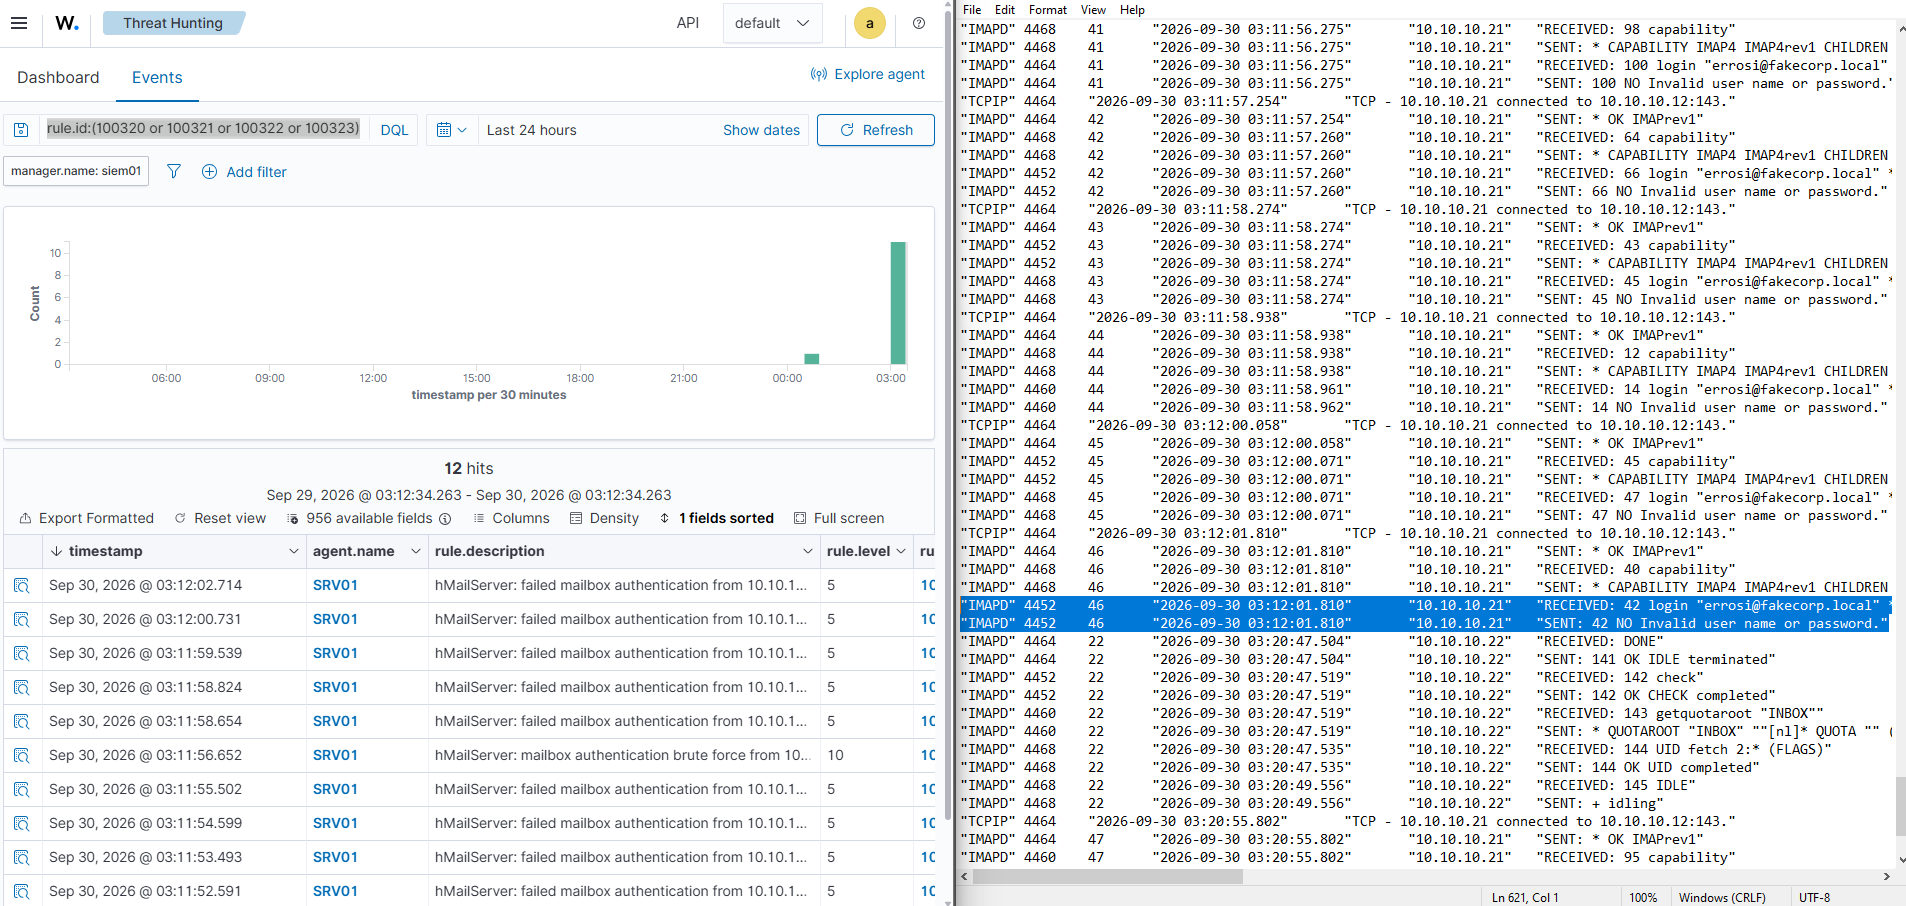1906x906 pixels.
Task: Open the 1 fields sorted menu
Action: (x=717, y=518)
